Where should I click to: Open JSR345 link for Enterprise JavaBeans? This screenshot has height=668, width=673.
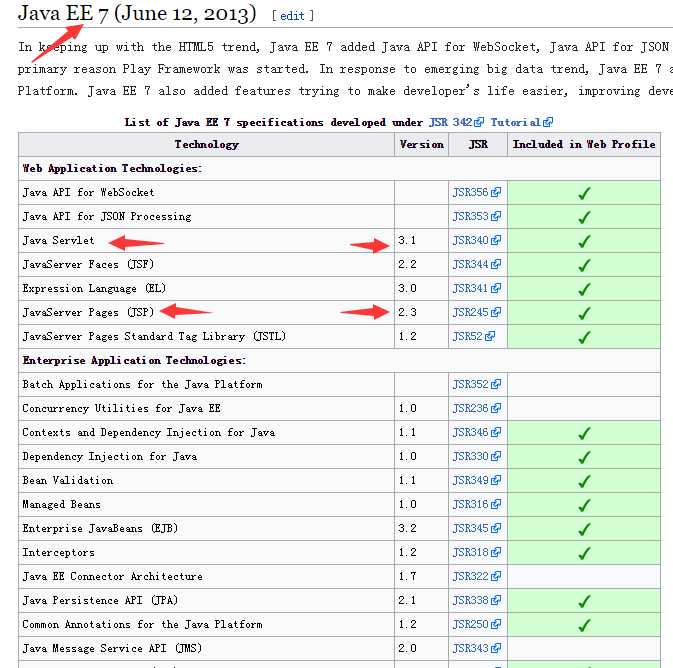coord(470,528)
